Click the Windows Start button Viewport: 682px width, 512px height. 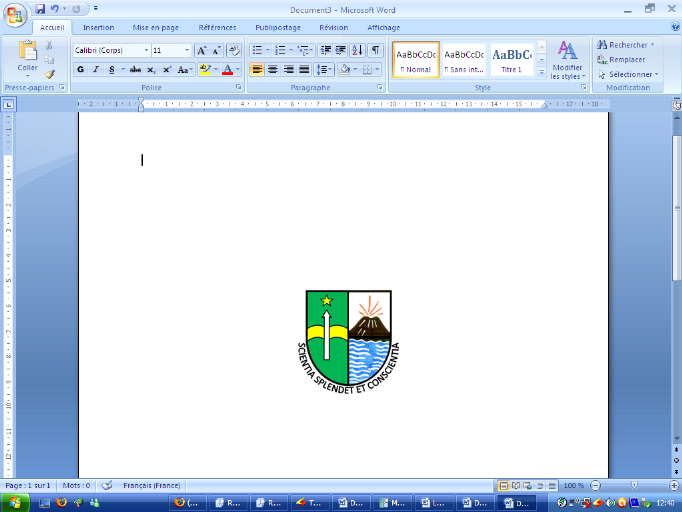point(16,502)
